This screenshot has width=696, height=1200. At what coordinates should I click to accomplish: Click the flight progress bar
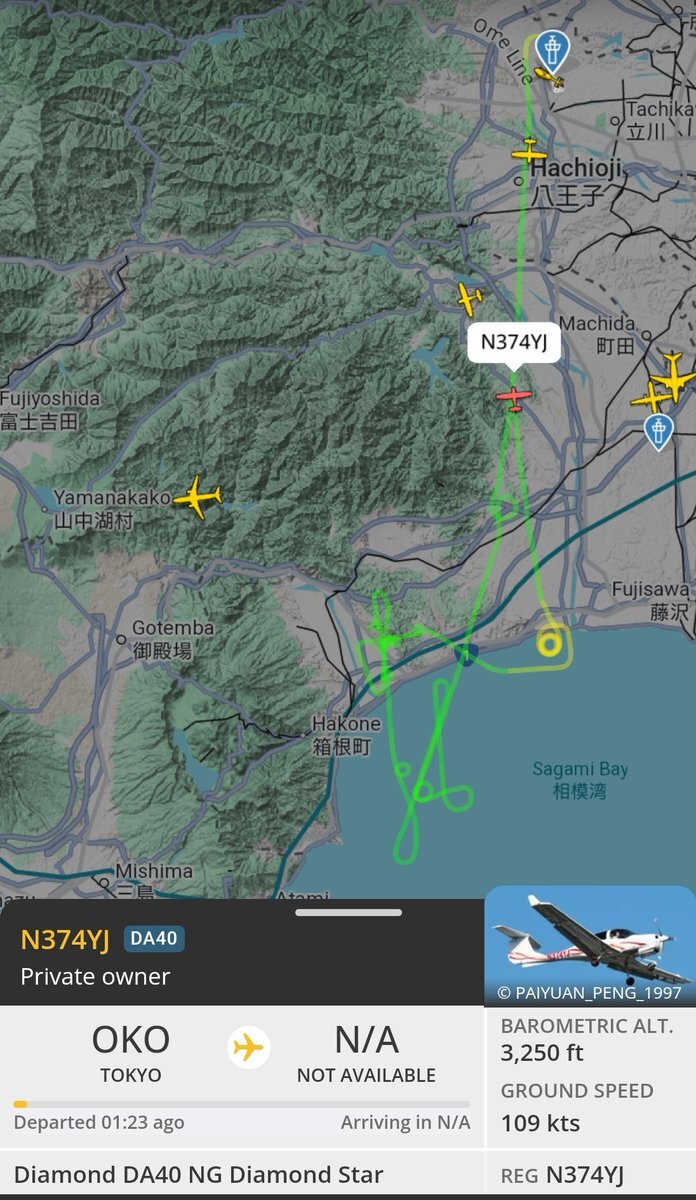(241, 1104)
